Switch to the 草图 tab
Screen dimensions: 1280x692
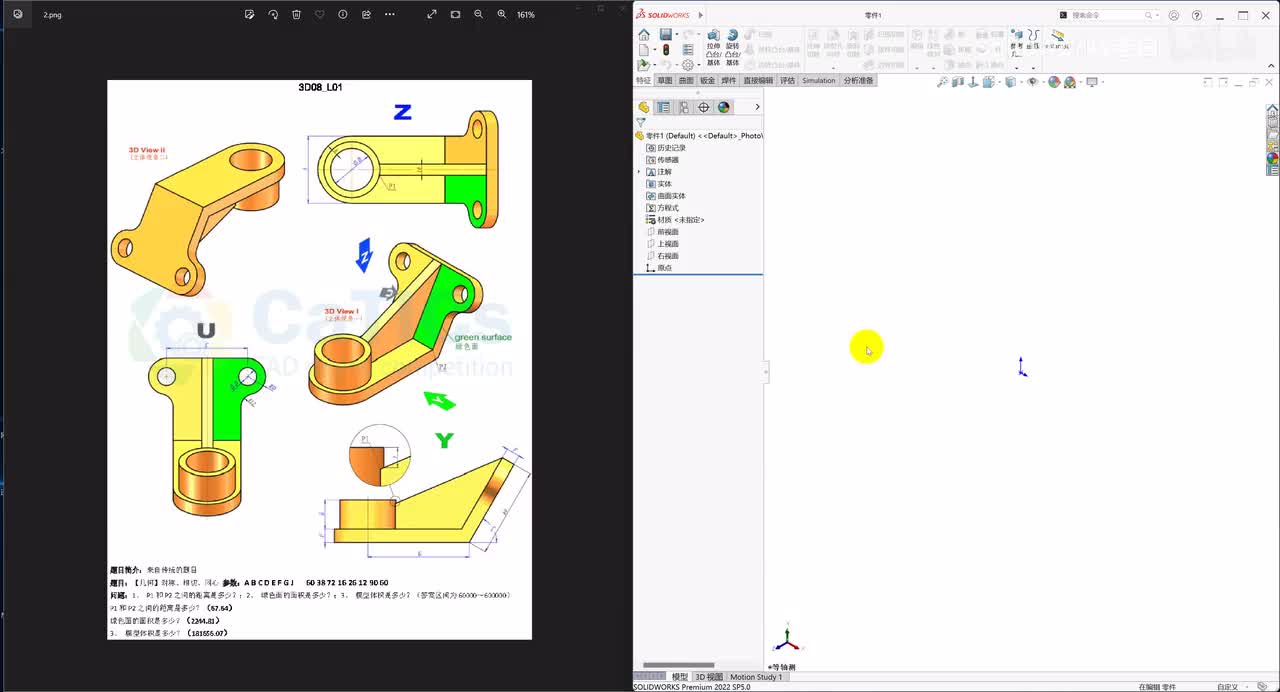coord(665,81)
